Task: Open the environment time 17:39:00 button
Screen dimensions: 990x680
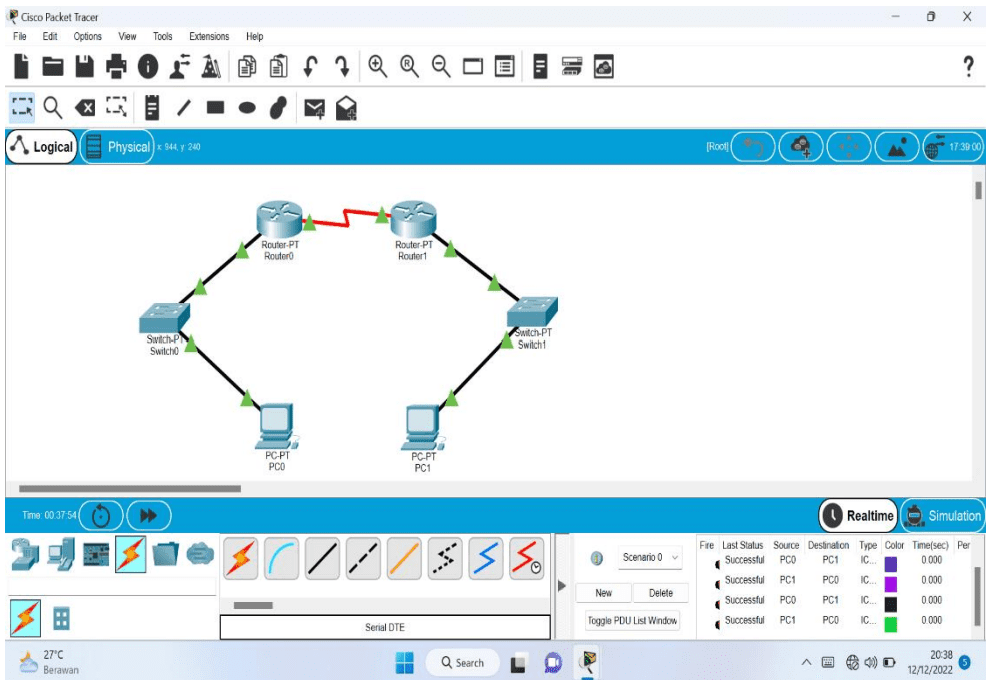Action: point(953,147)
